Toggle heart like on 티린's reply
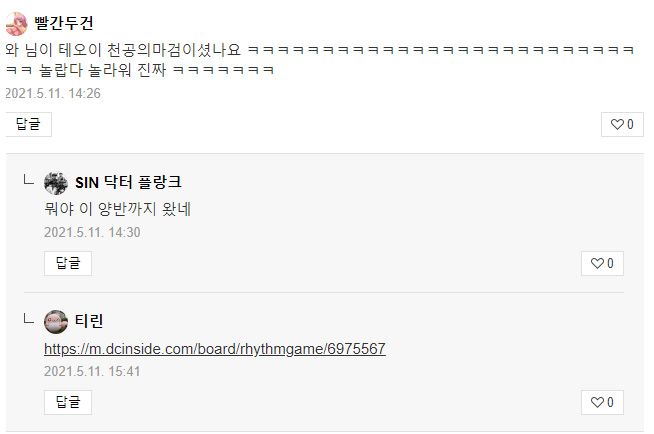Viewport: 654px width, 434px height. tap(602, 402)
